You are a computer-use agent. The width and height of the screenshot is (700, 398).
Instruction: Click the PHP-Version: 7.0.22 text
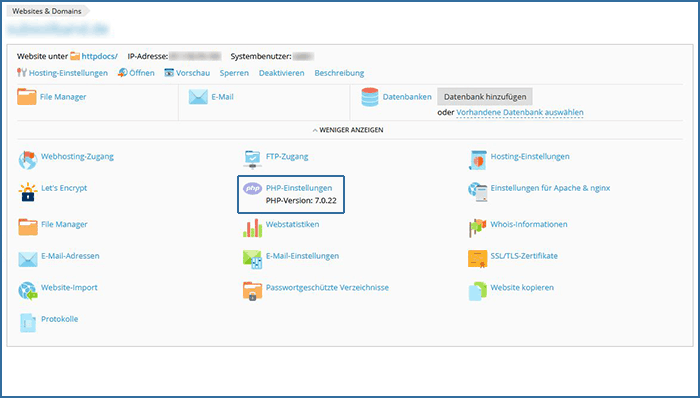301,201
